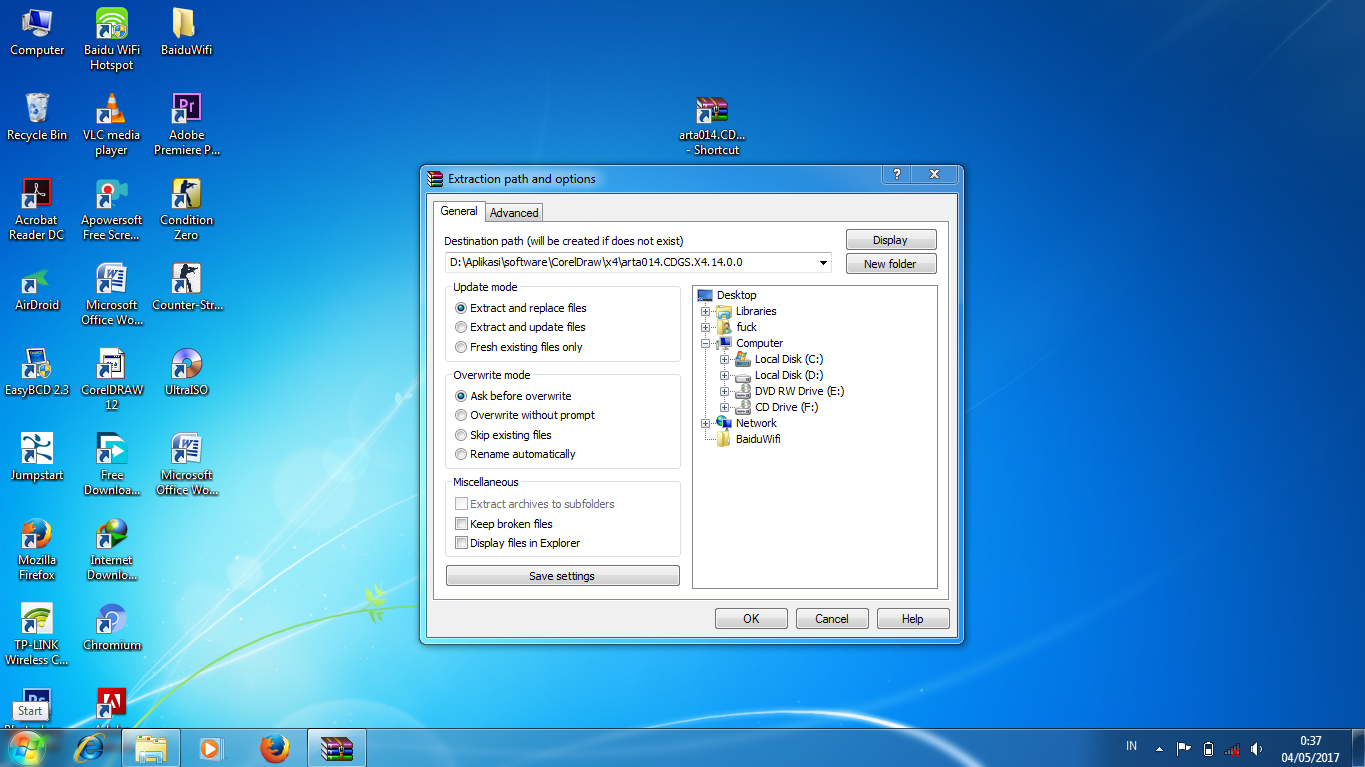Select Apowersoft Free Screen recorder shortcut

click(x=112, y=209)
